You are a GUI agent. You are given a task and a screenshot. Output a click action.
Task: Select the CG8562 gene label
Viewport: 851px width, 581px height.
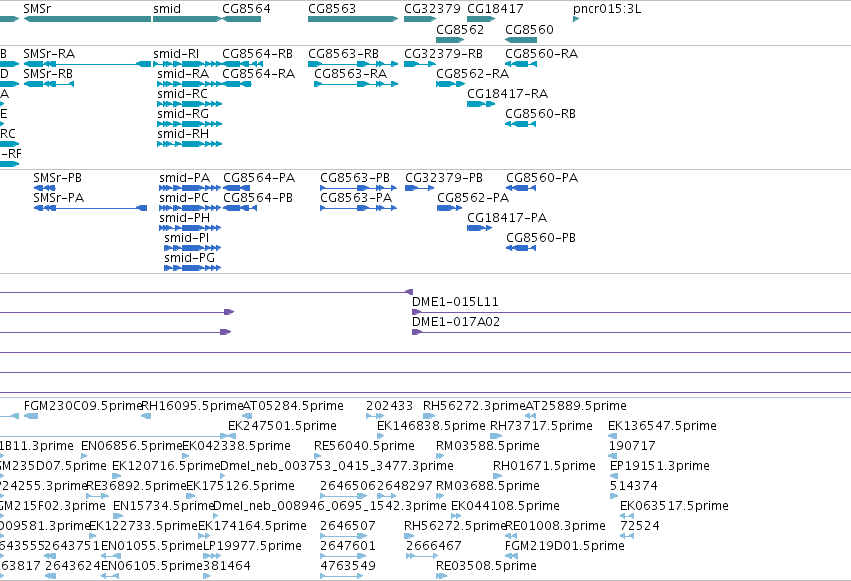460,29
